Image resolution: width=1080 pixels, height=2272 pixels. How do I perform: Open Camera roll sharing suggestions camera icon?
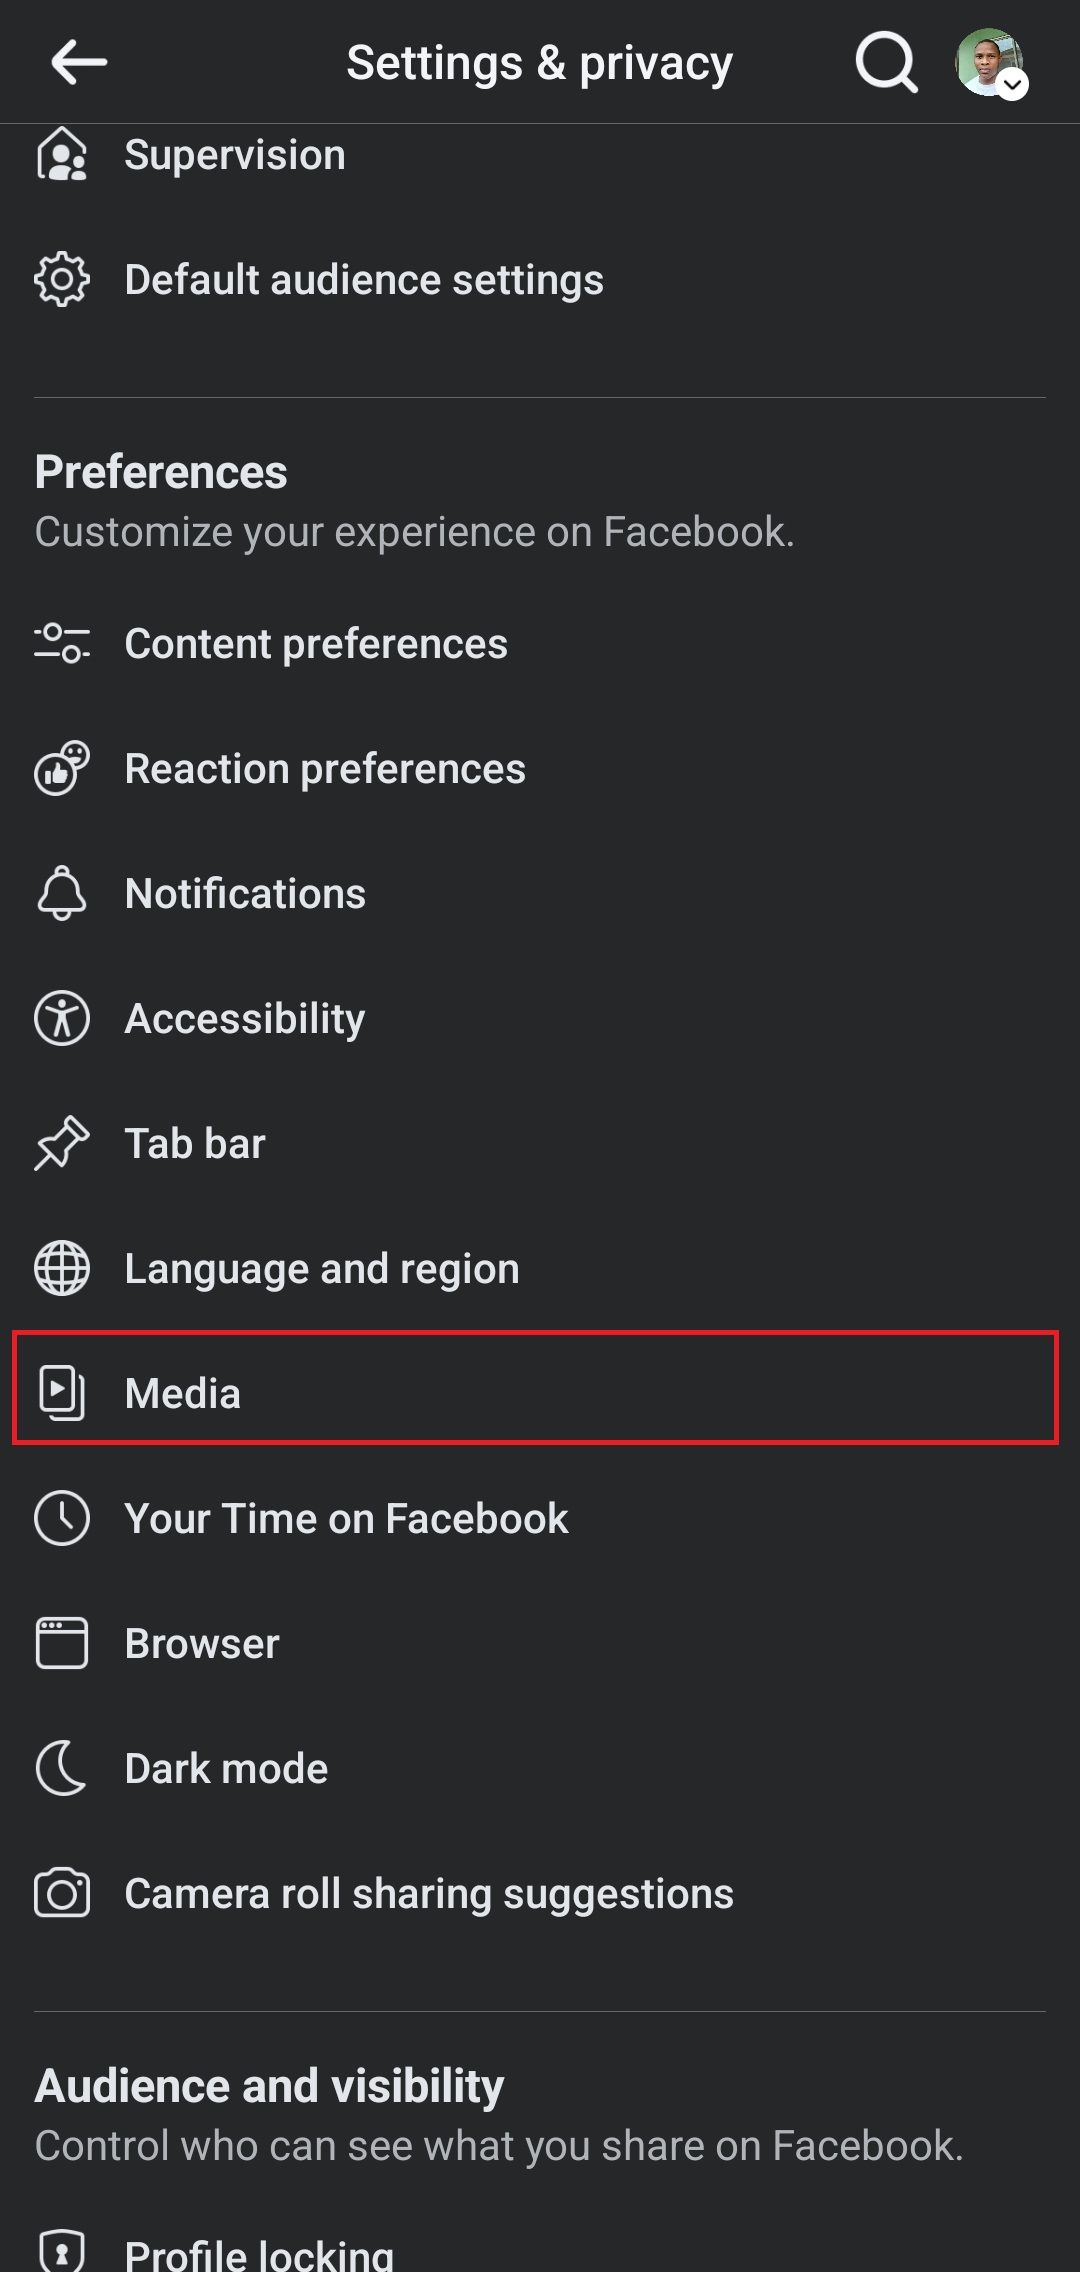62,1893
